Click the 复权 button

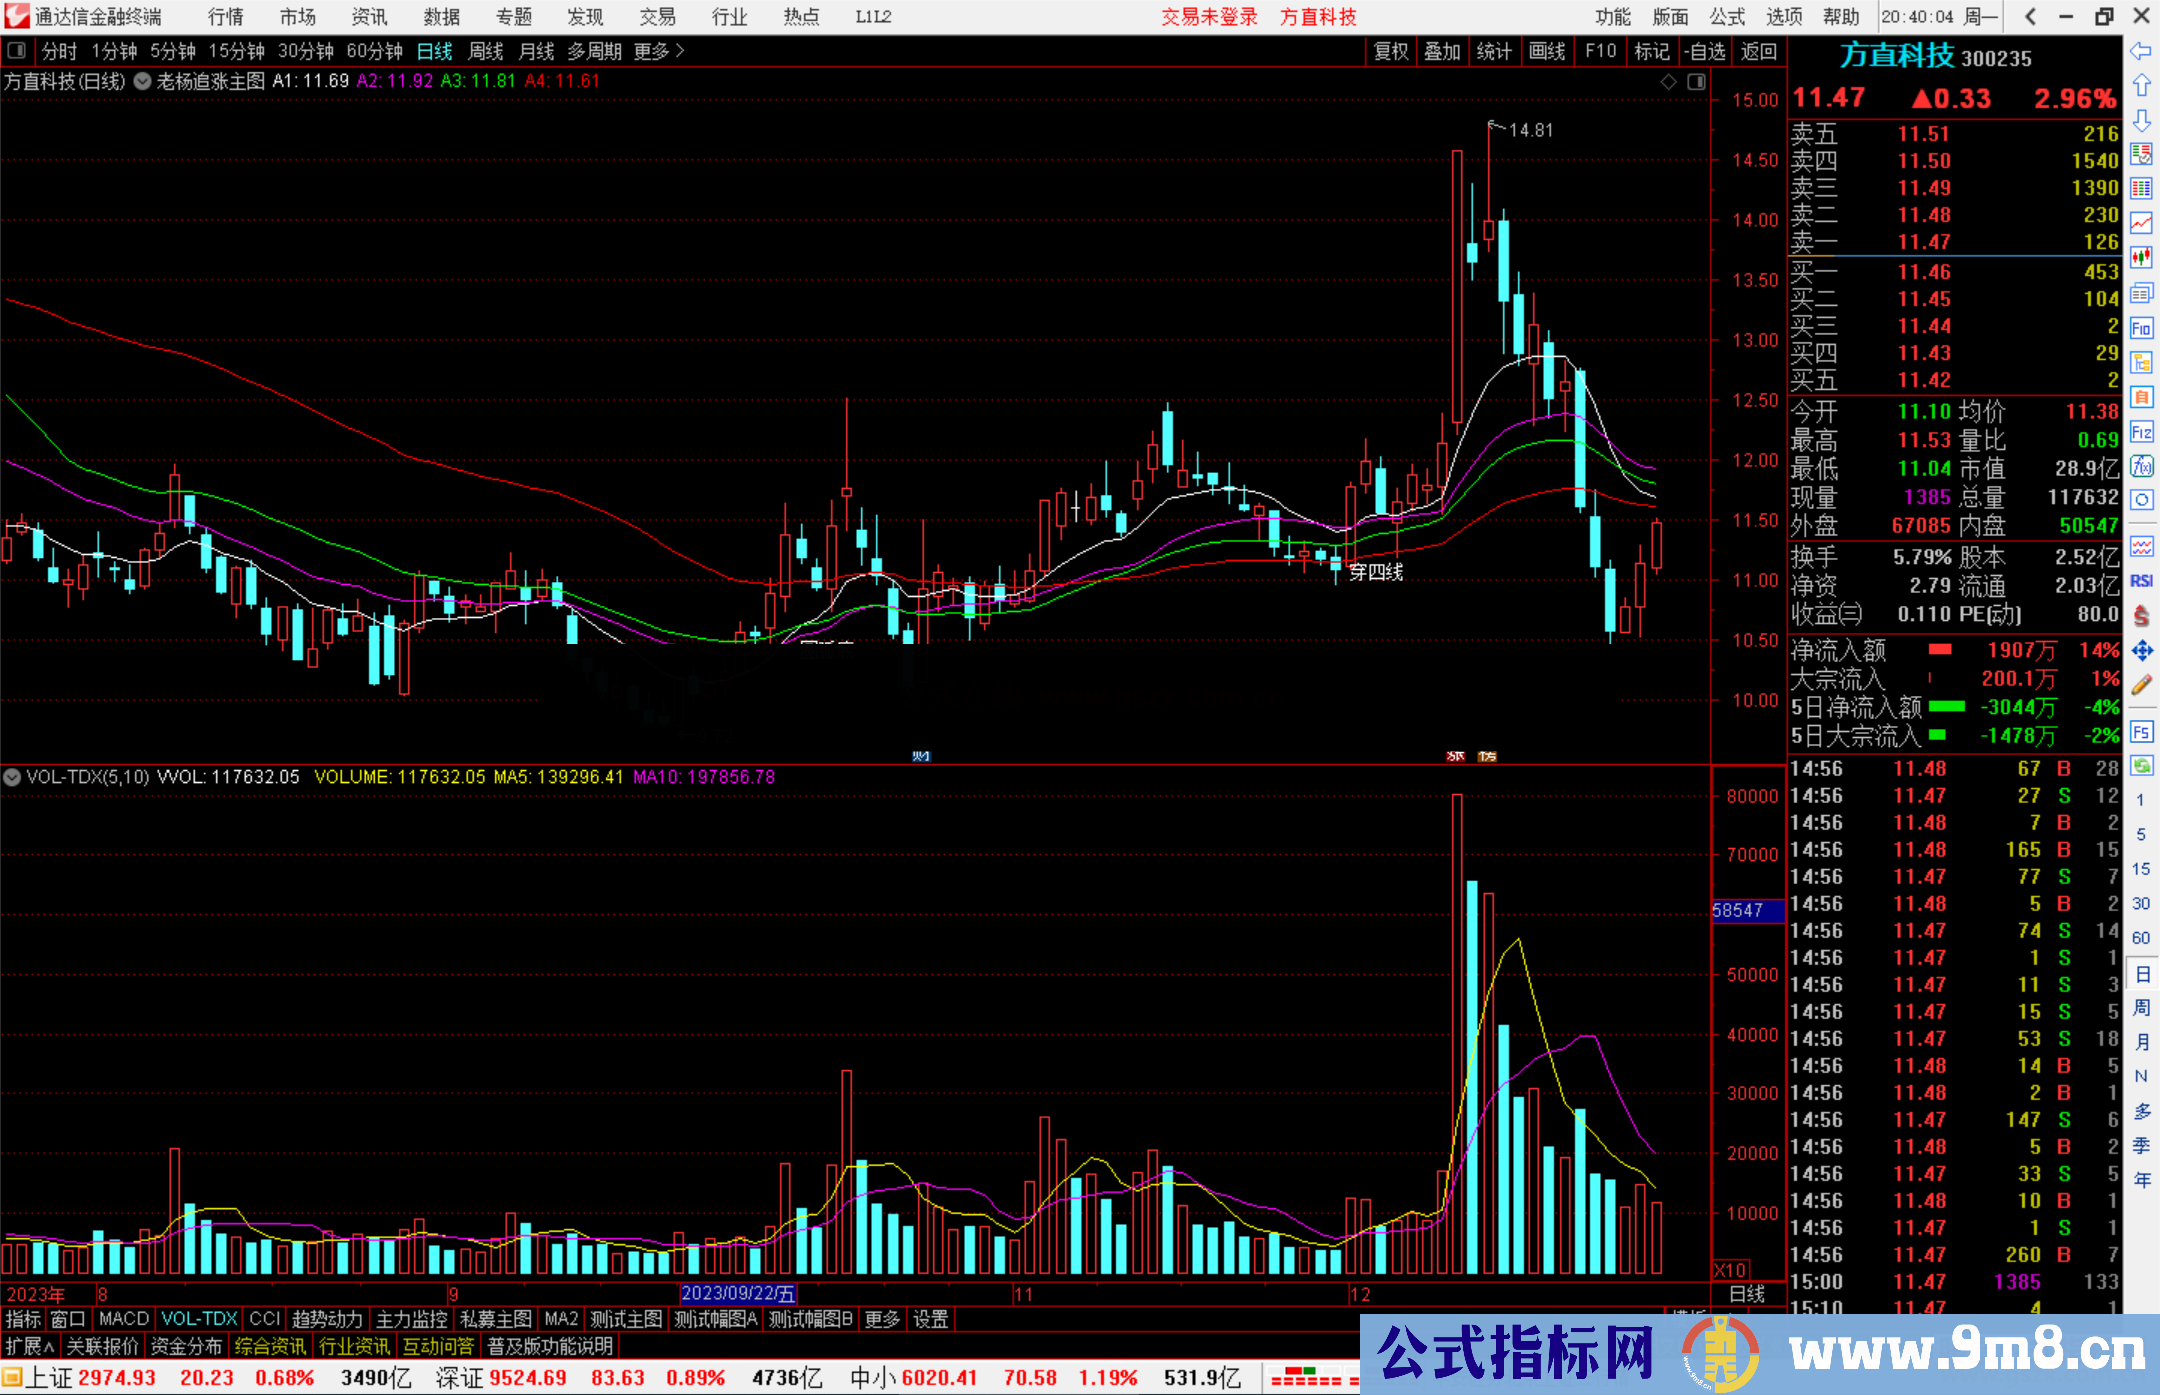click(x=1391, y=51)
